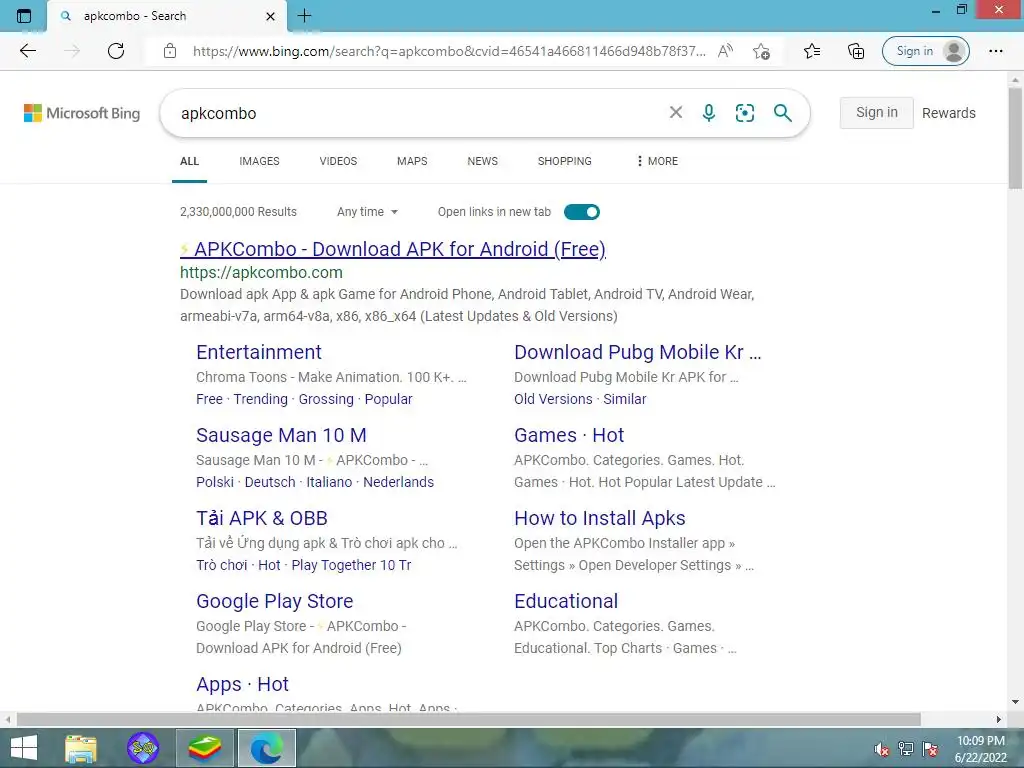Viewport: 1024px width, 768px height.
Task: Open Edge settings and more ellipsis
Action: tap(995, 51)
